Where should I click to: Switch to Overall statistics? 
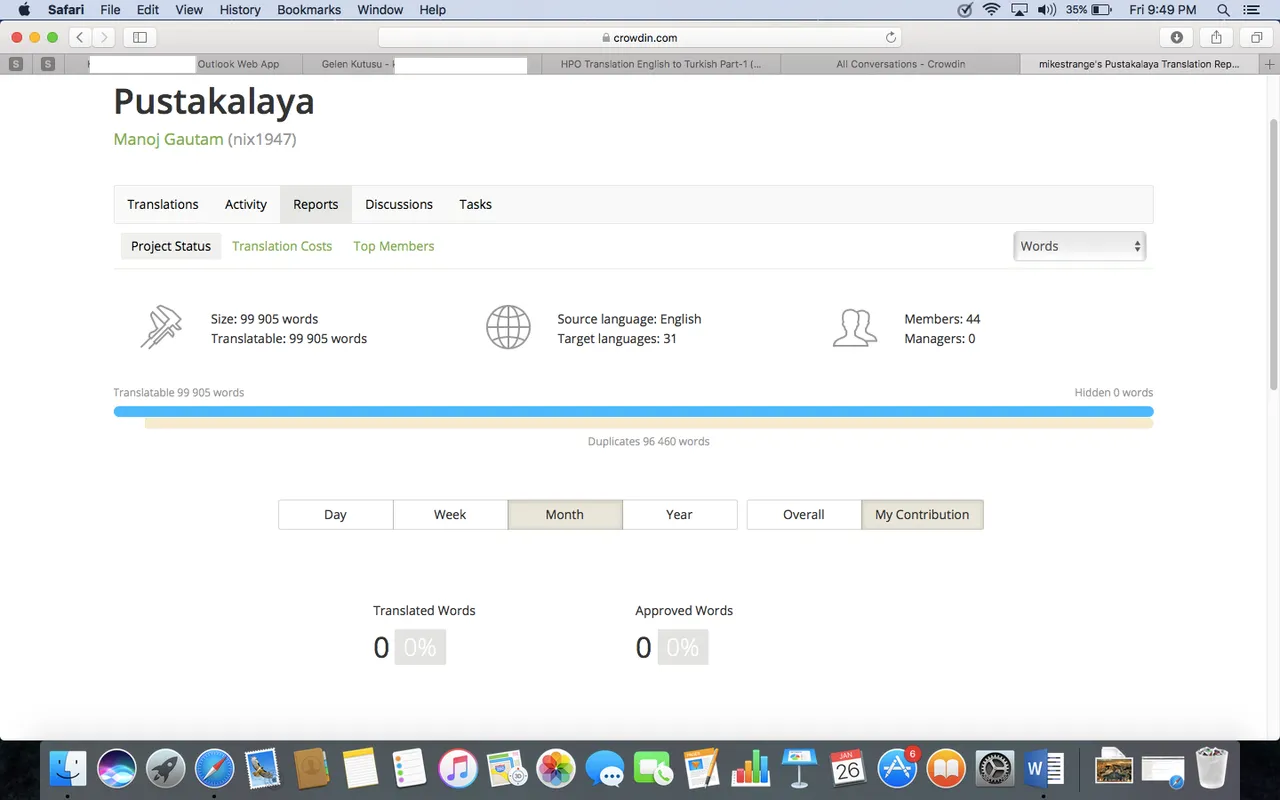[x=804, y=514]
